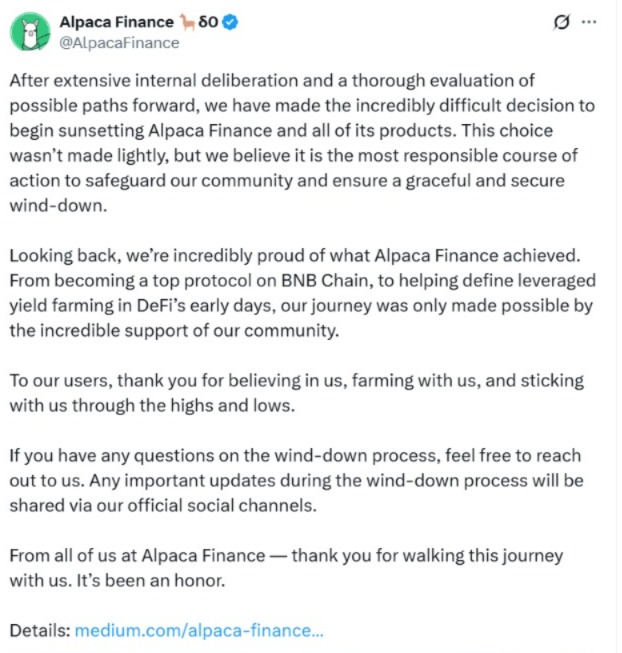The image size is (622, 653).
Task: Click the alpaca emoji next to the name
Action: [x=187, y=20]
